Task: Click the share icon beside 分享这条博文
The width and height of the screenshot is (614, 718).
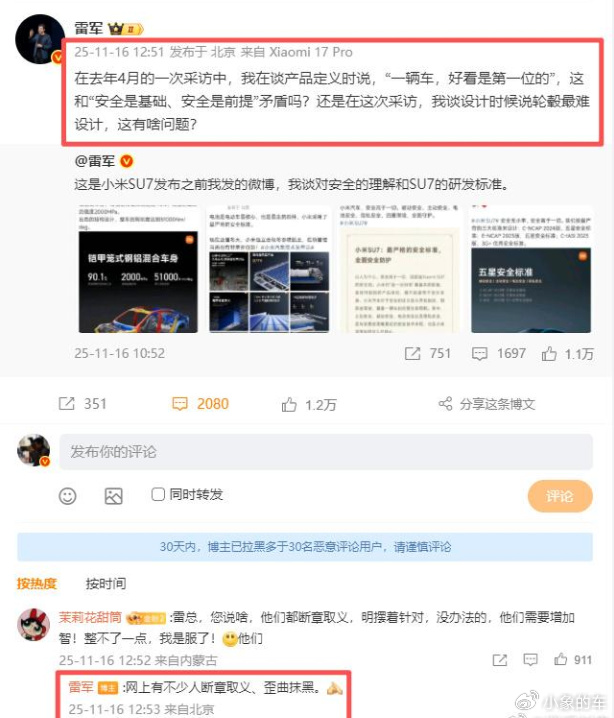Action: pos(446,404)
